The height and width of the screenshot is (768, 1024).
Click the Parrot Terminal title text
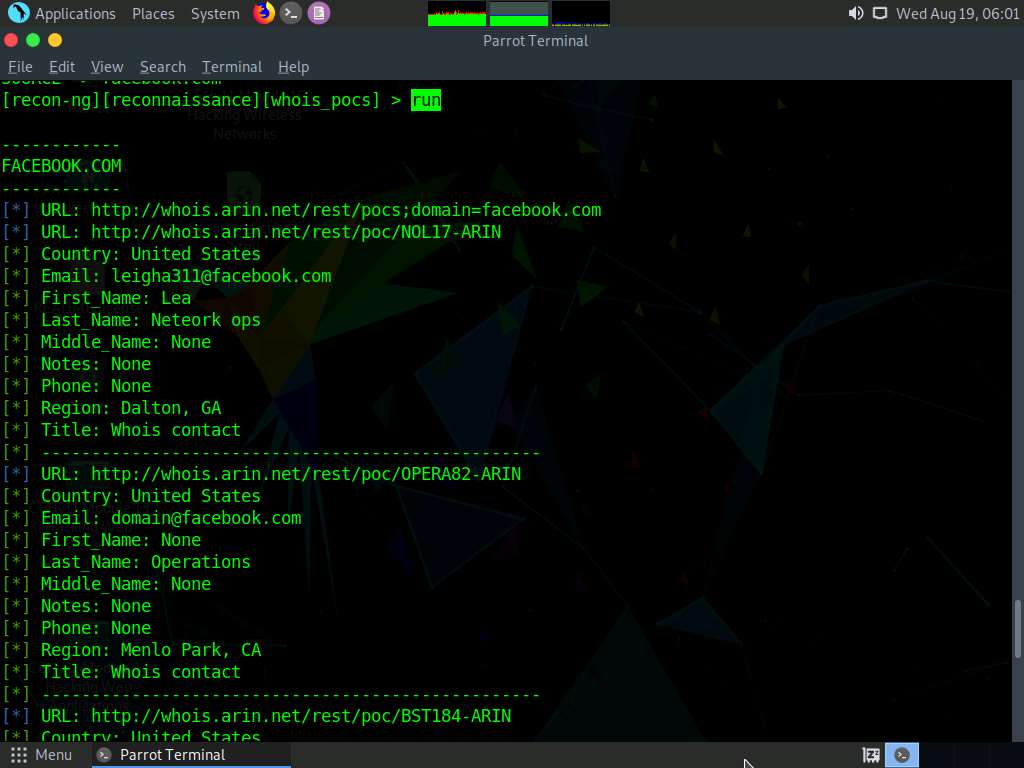[536, 40]
